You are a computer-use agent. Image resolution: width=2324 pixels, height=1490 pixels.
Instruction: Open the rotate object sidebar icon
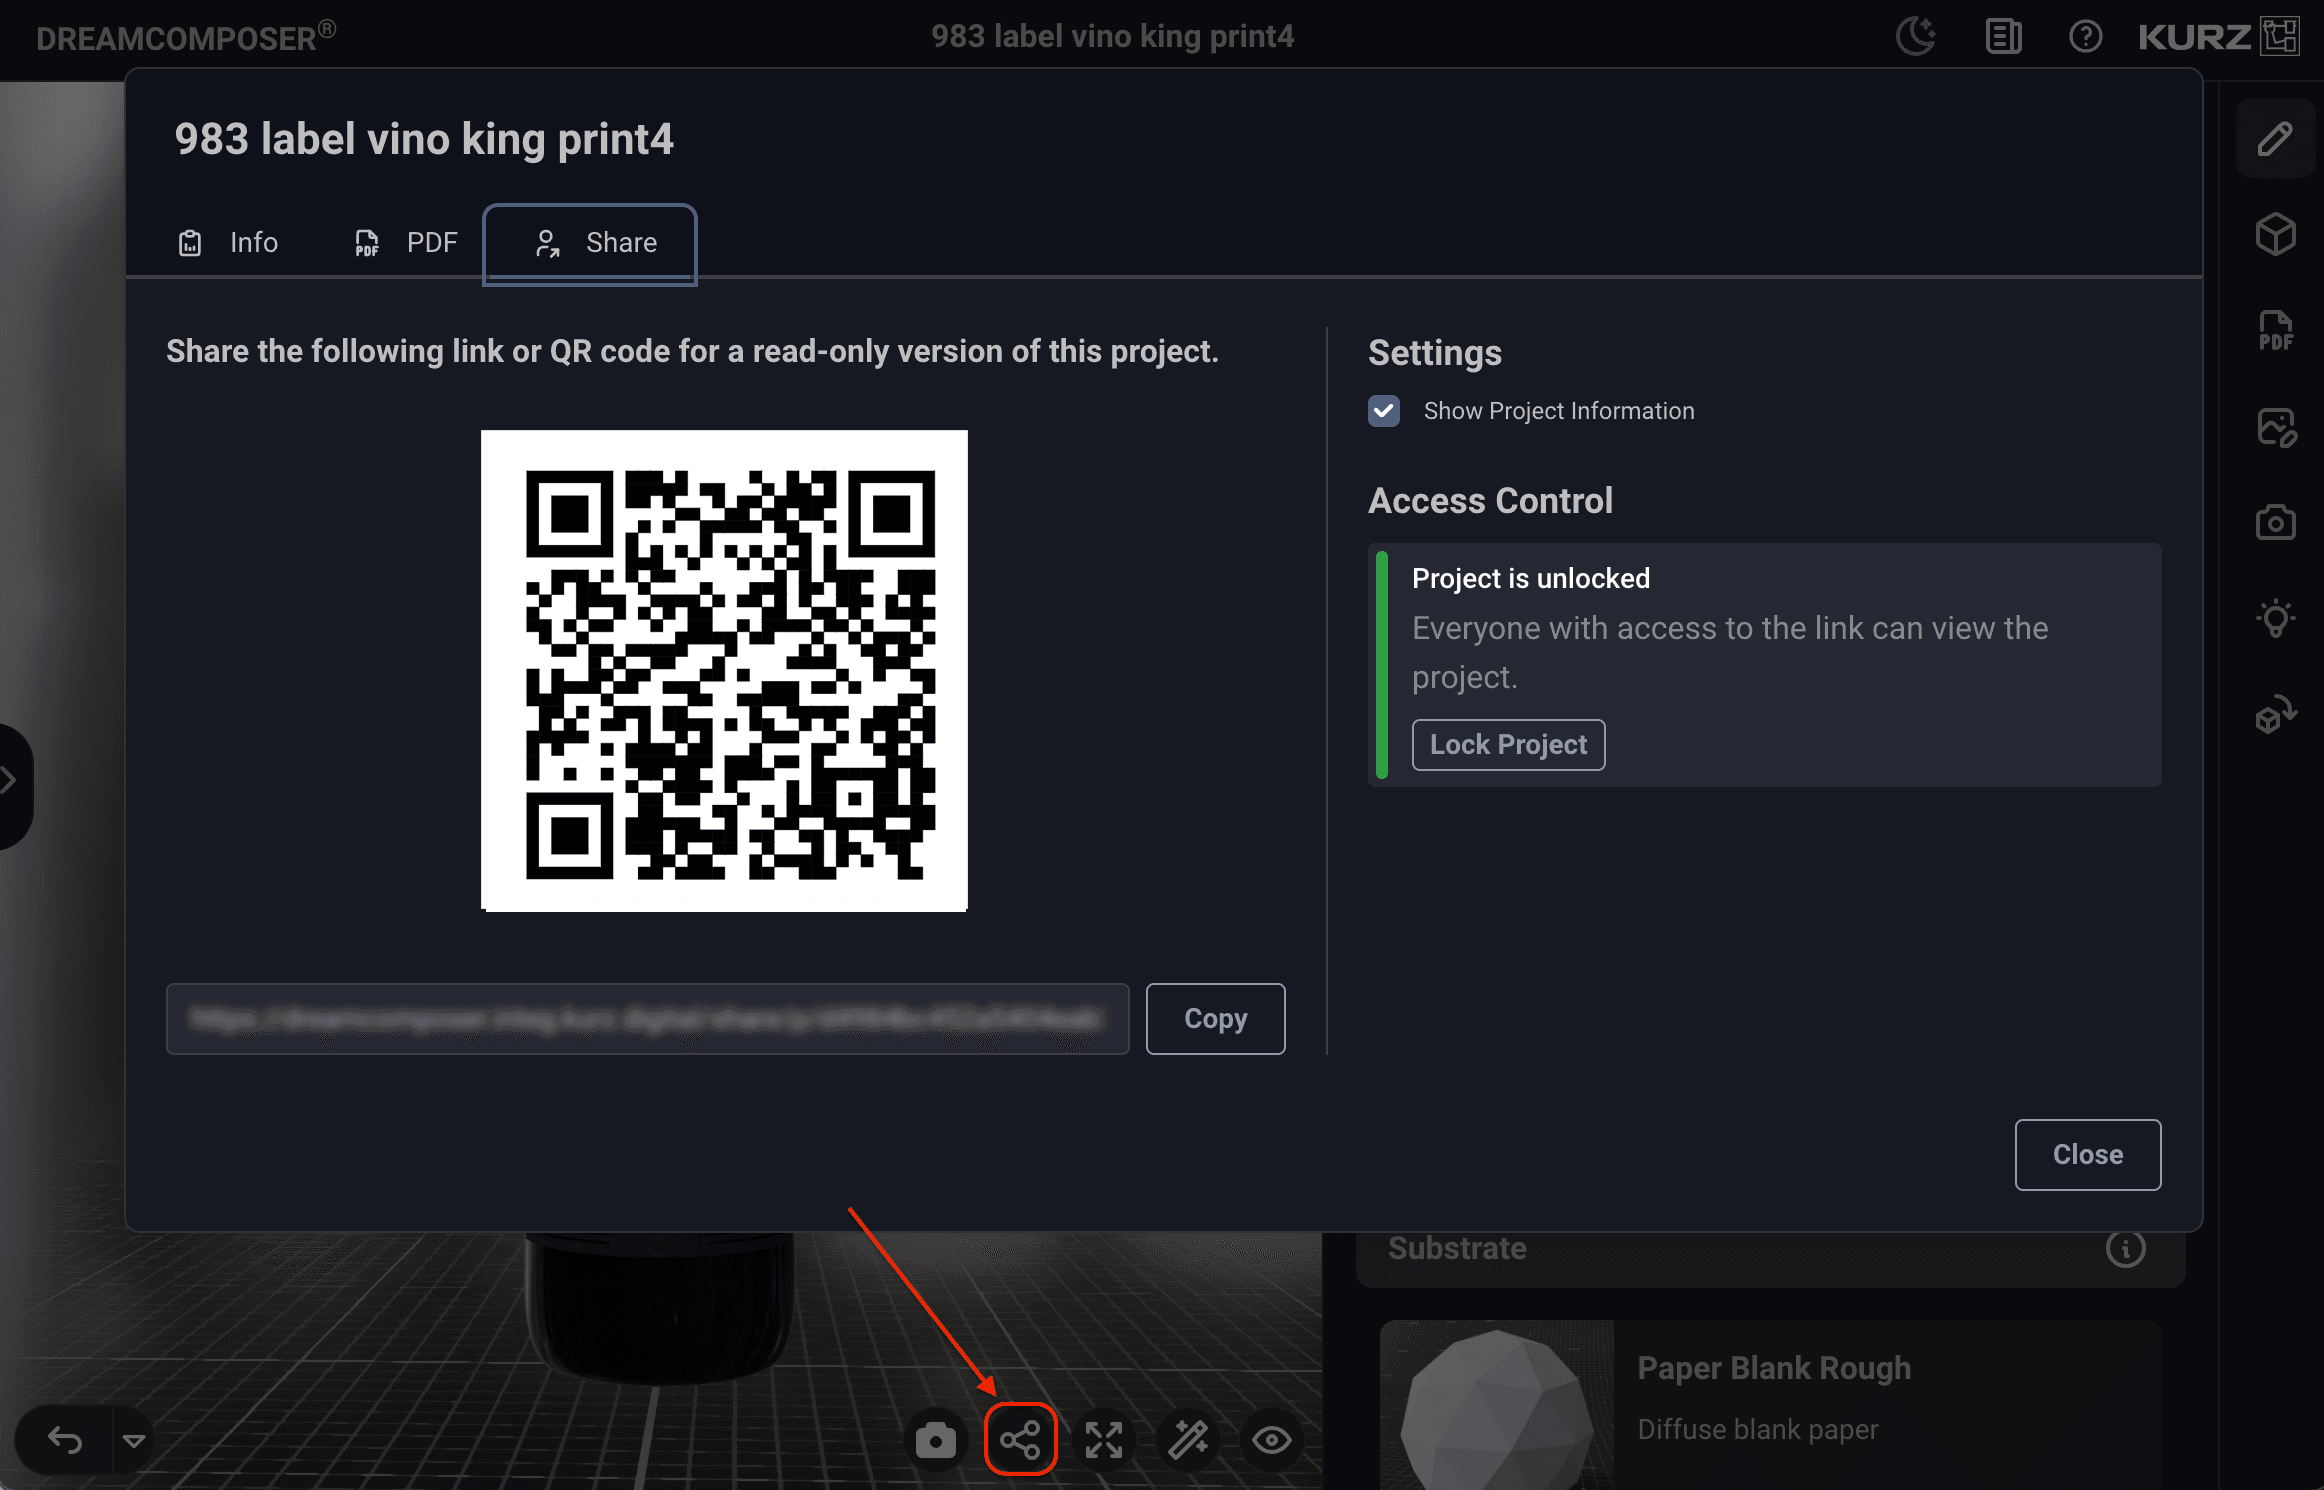pos(2275,714)
